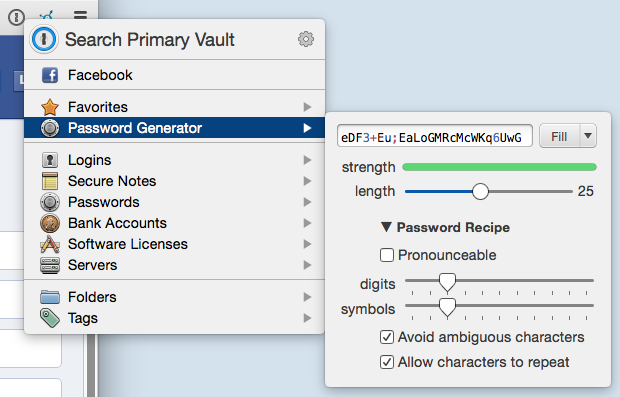This screenshot has height=397, width=620.
Task: Click the Software Licenses icon
Action: click(x=50, y=244)
